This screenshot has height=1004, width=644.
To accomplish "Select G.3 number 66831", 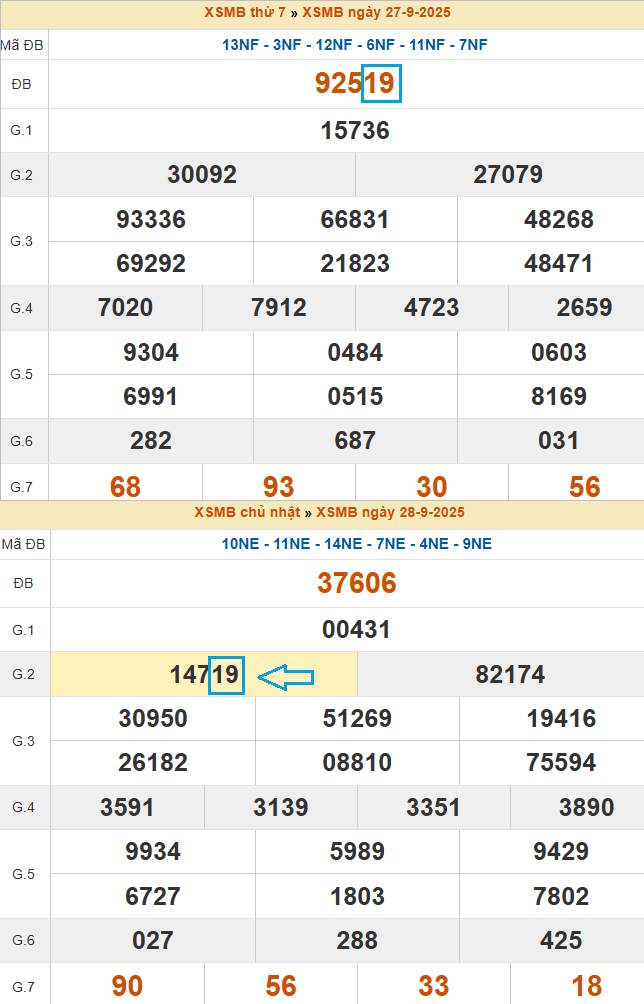I will point(355,220).
